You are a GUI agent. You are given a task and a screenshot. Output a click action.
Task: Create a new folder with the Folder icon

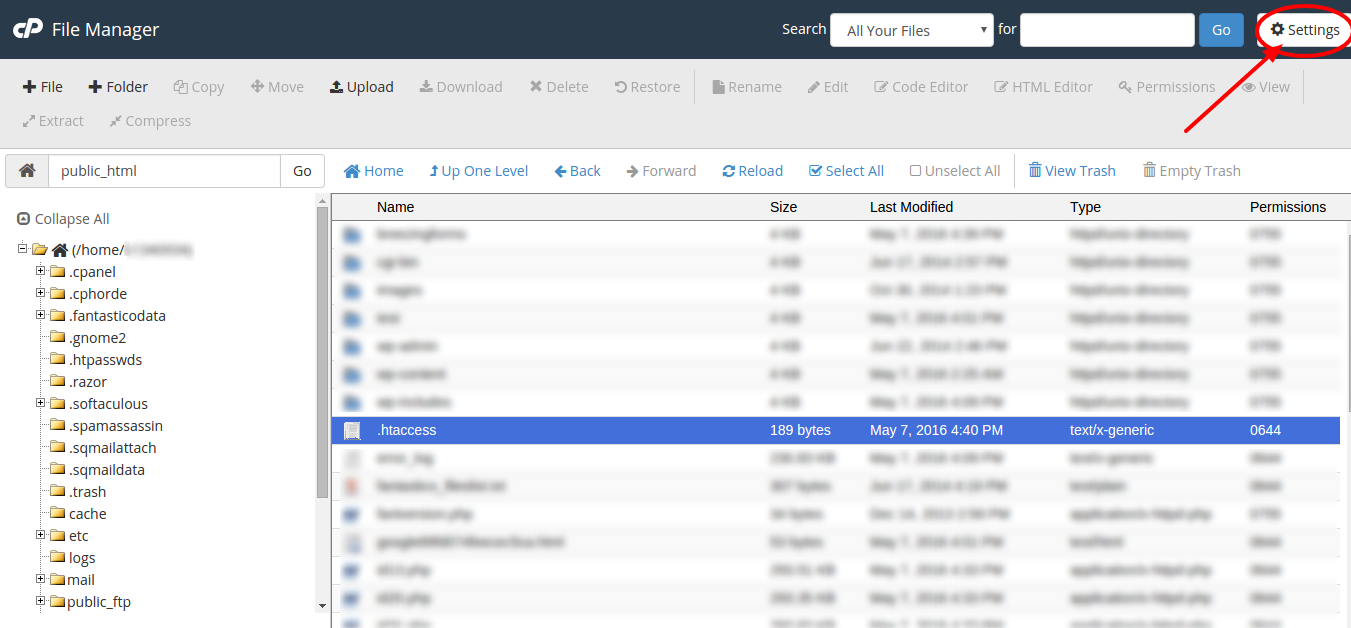pos(118,87)
